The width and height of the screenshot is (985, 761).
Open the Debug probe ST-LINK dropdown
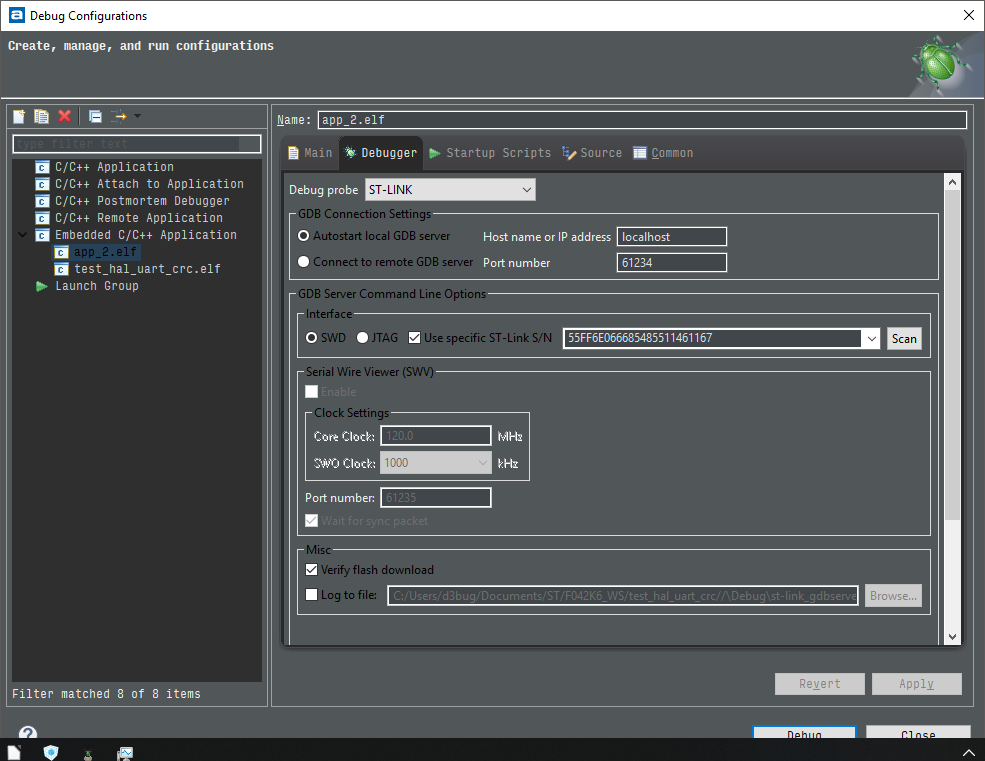(x=450, y=190)
